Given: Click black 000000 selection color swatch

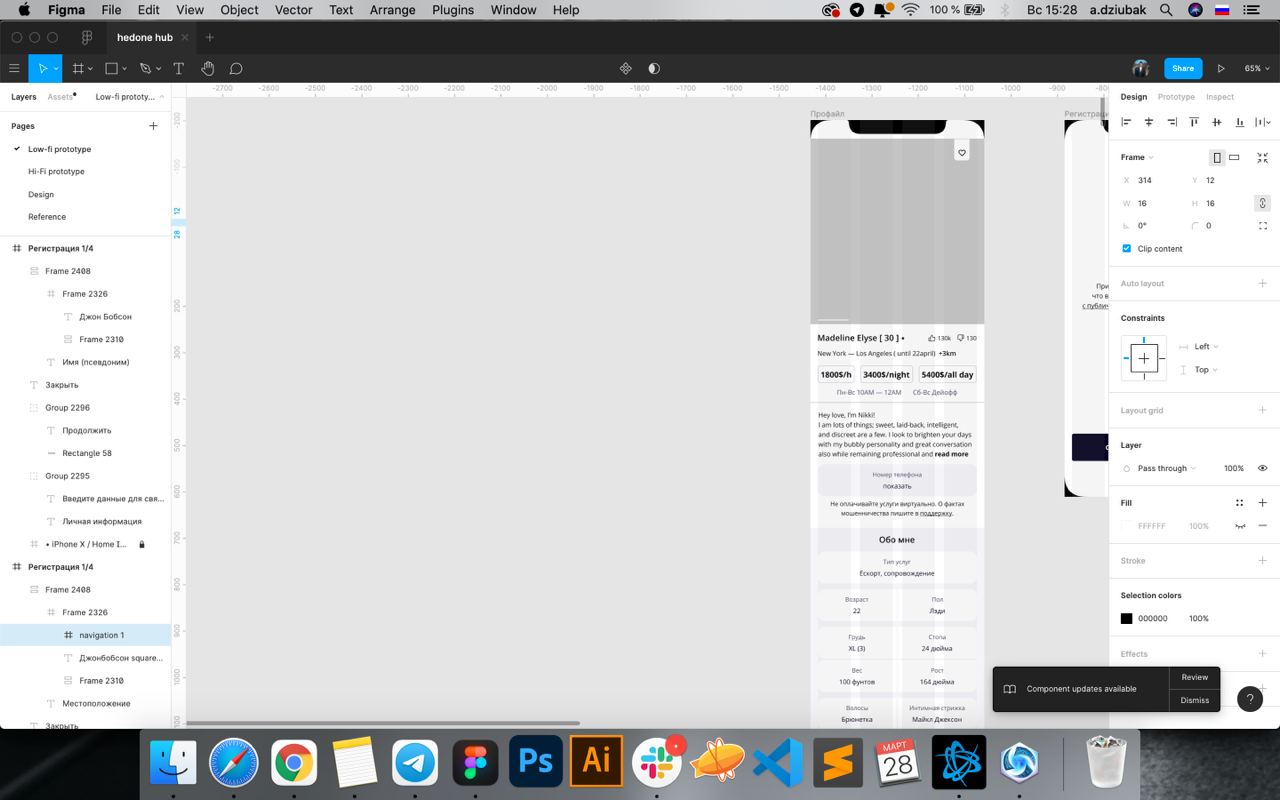Looking at the screenshot, I should tap(1126, 618).
